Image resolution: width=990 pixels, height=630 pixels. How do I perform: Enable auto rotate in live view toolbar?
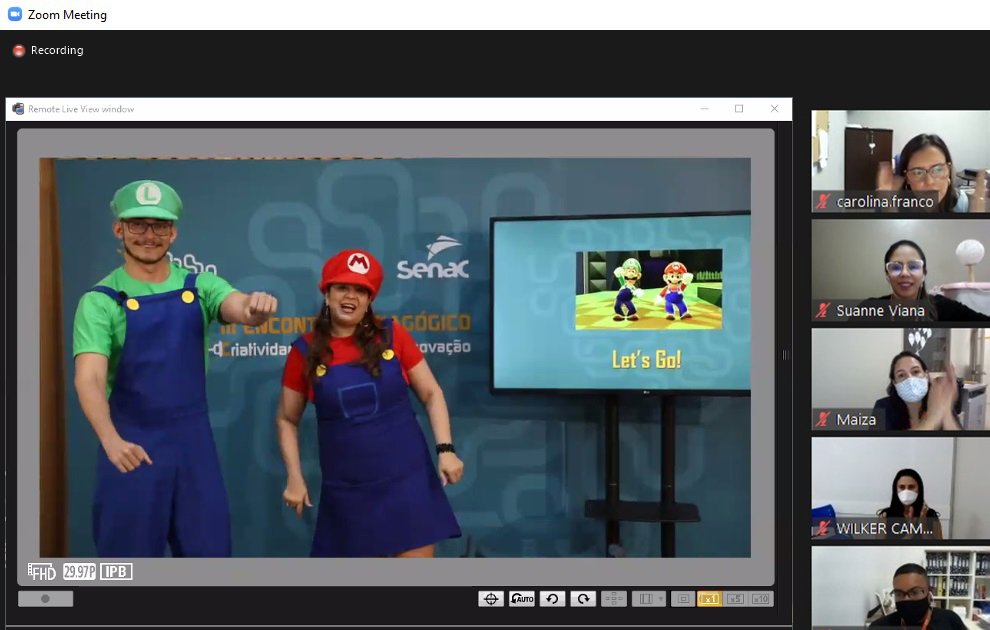point(522,598)
